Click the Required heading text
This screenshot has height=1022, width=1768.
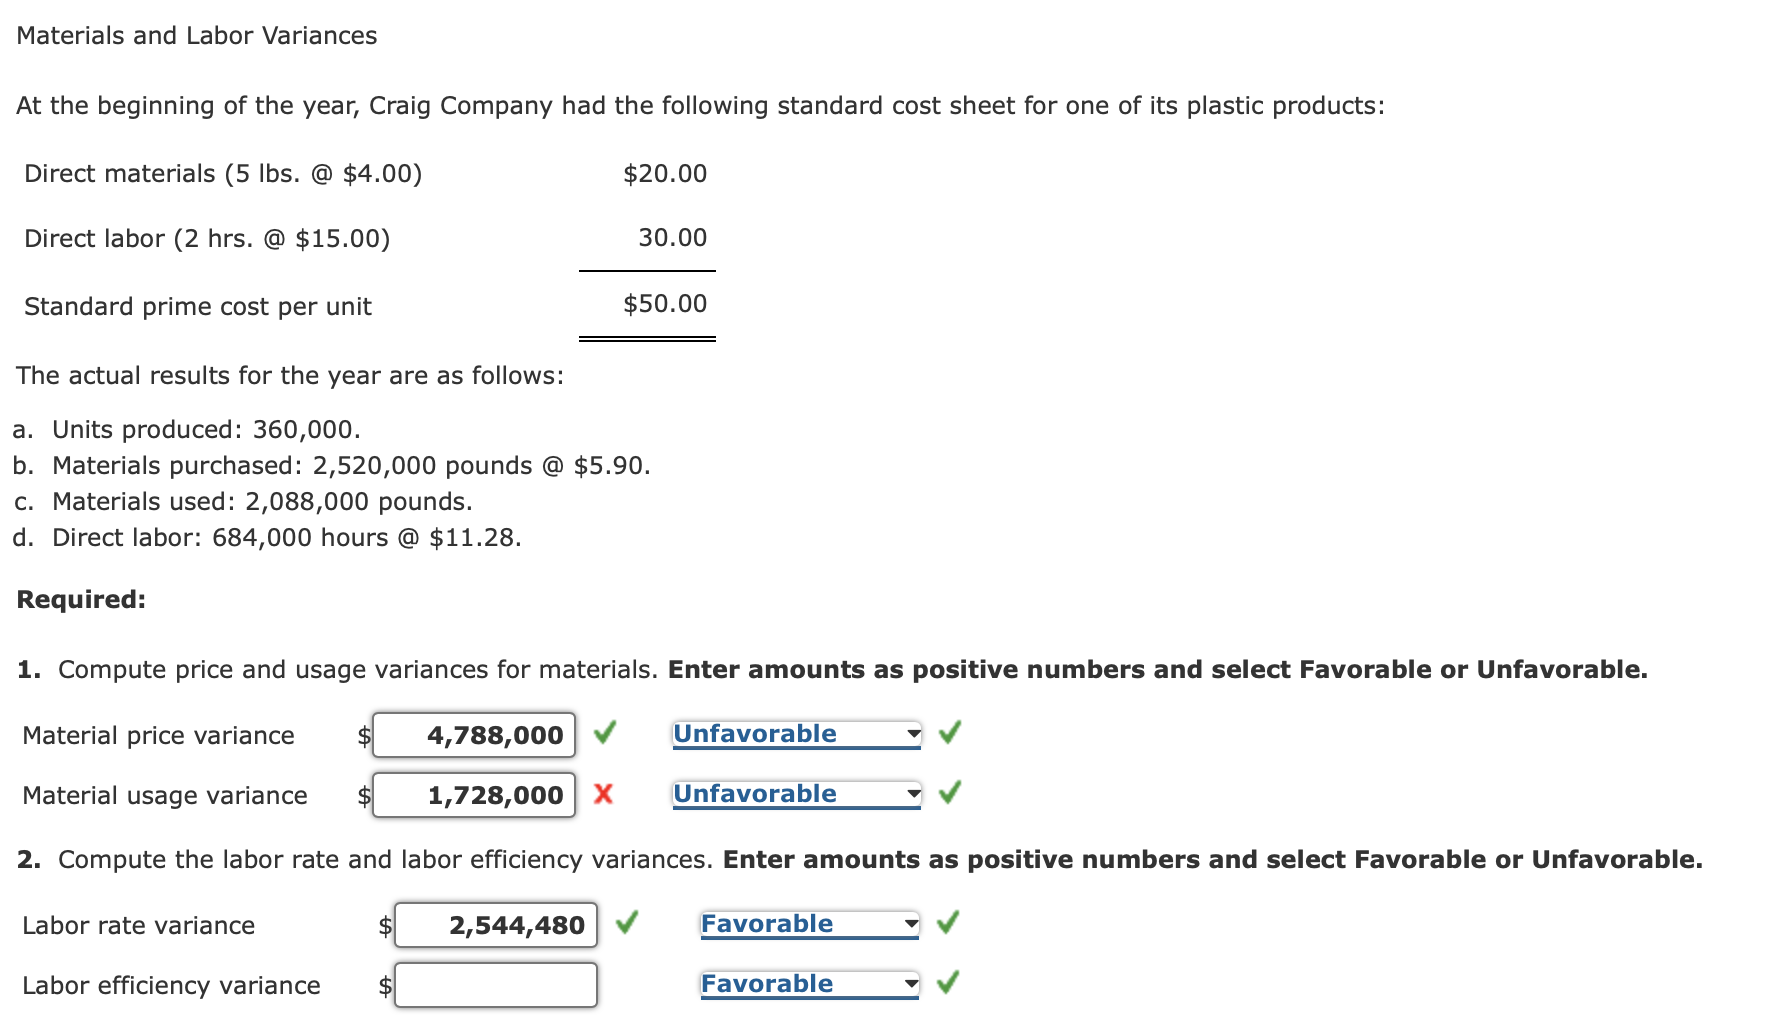[82, 599]
